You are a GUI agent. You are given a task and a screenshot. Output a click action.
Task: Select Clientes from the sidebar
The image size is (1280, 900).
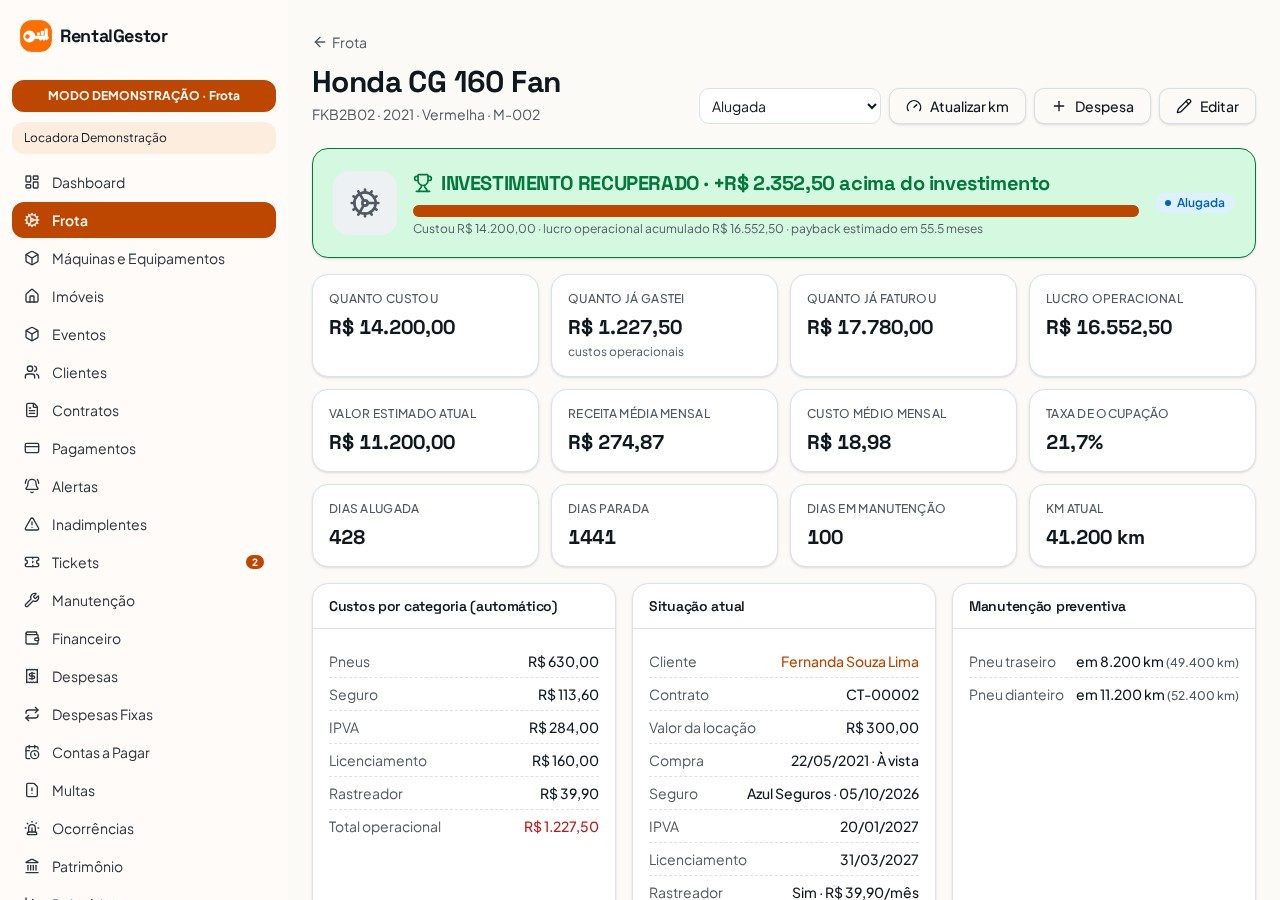pos(144,372)
